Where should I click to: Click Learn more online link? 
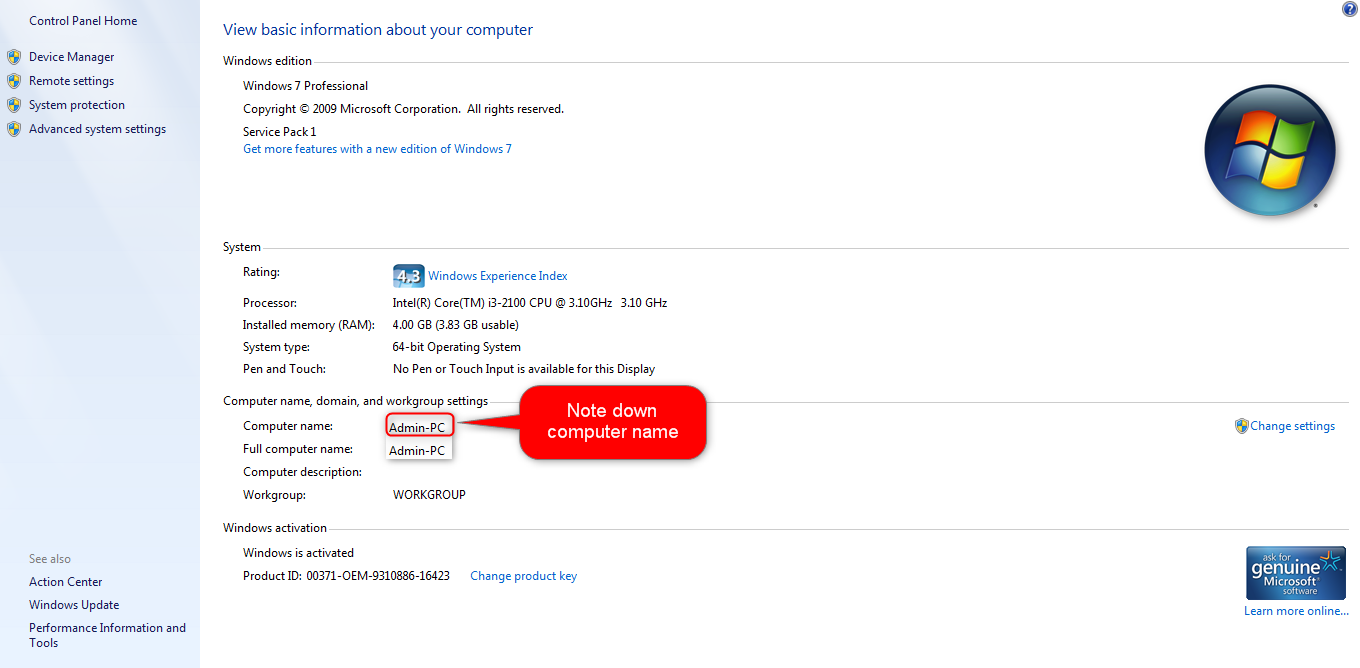[x=1297, y=611]
